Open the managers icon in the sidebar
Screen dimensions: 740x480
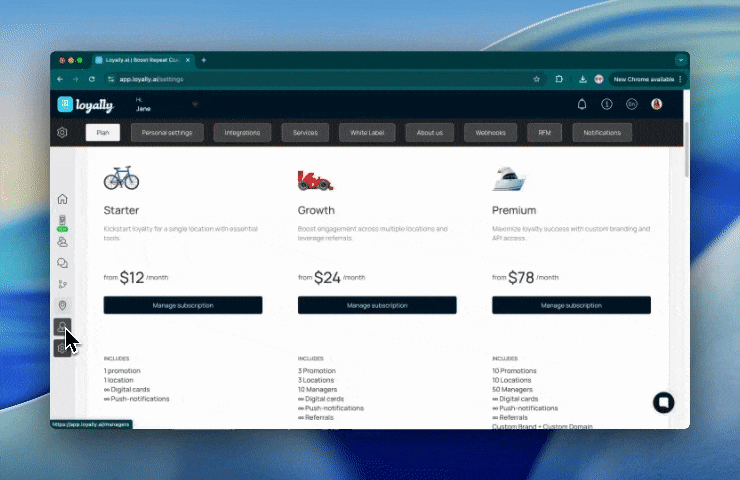pos(62,327)
